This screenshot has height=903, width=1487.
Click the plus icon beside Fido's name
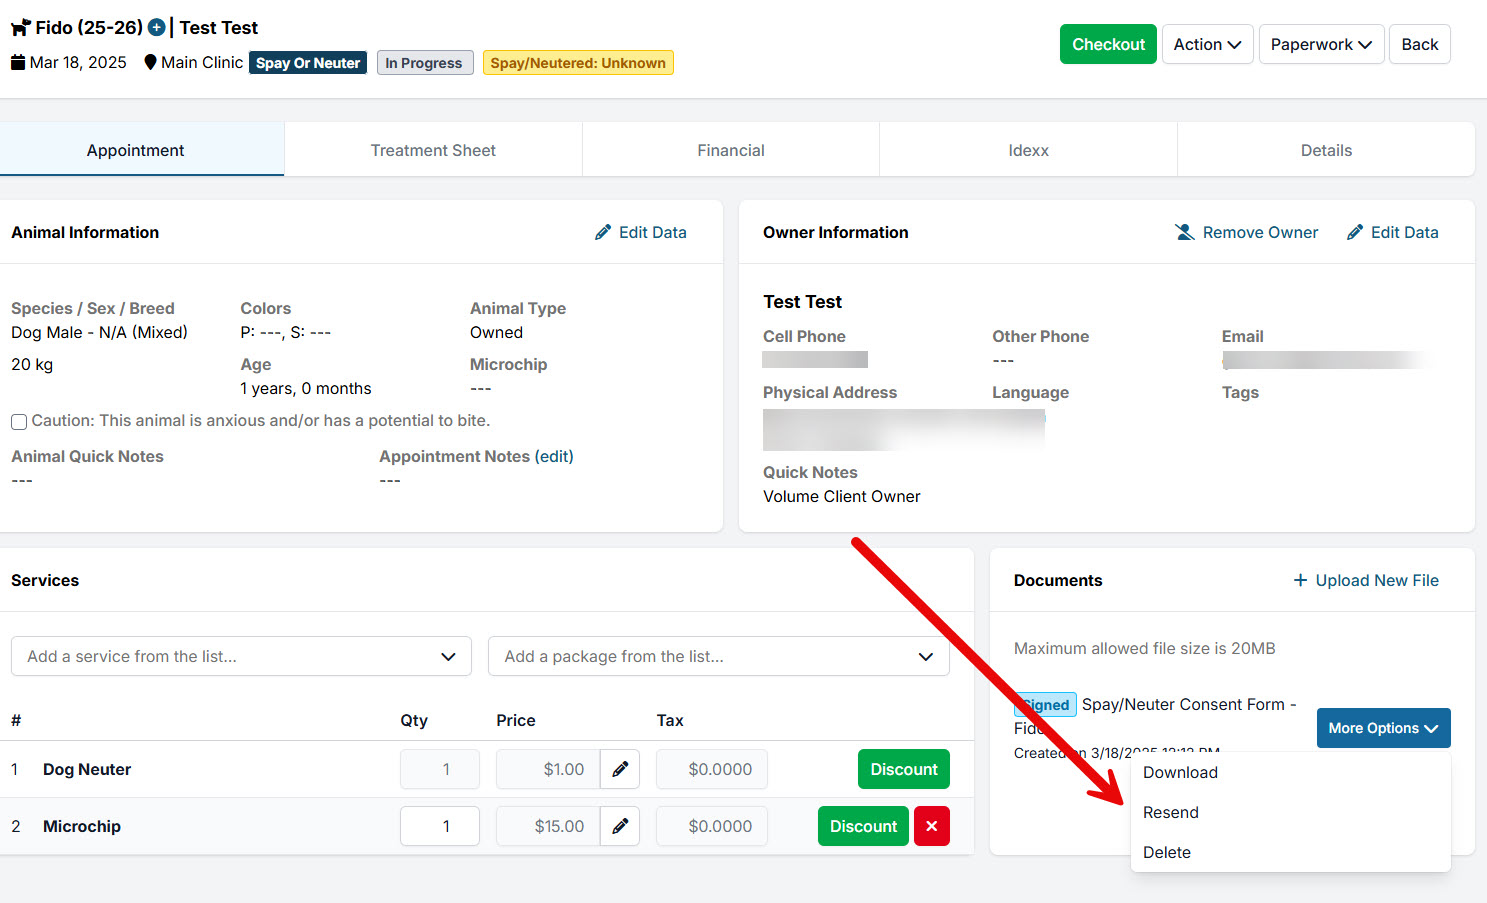click(x=157, y=28)
